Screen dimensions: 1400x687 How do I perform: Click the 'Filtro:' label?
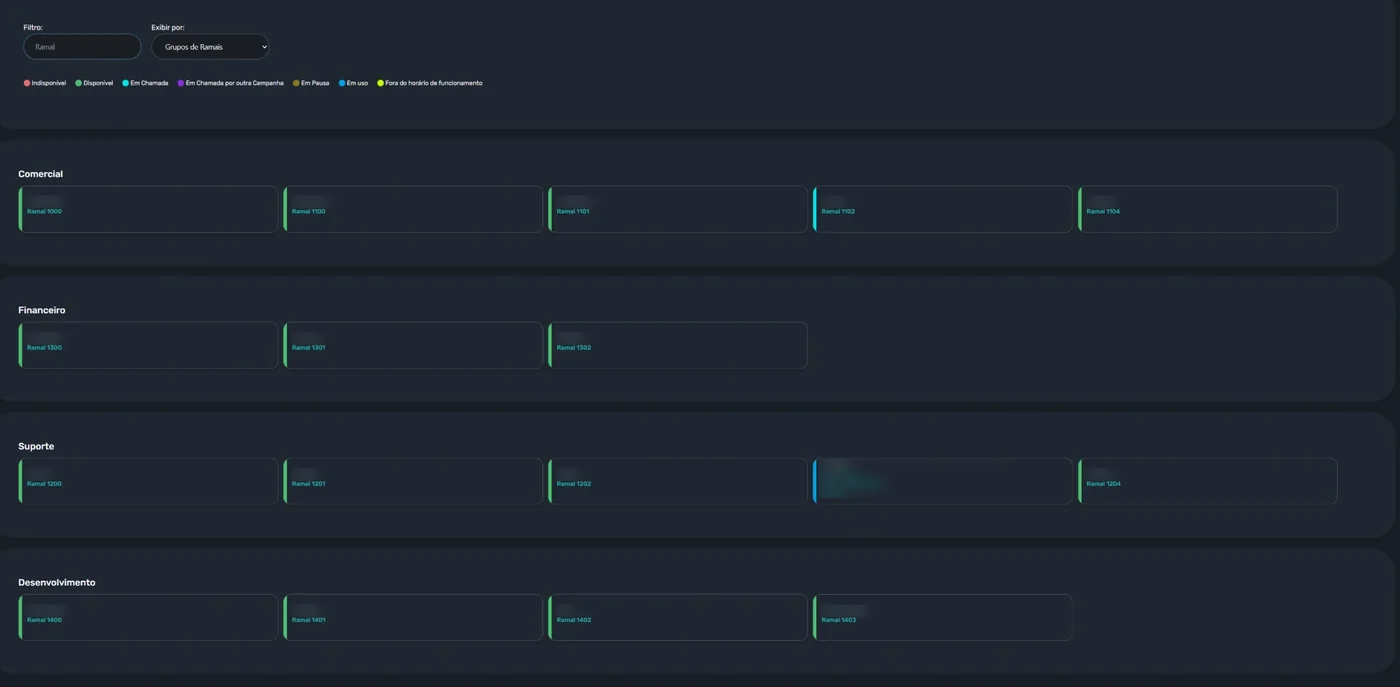33,27
